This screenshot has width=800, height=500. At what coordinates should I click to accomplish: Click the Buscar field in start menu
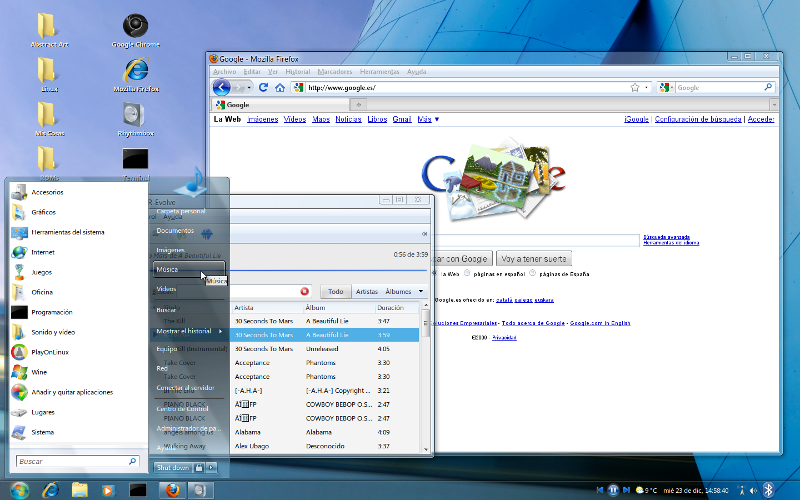point(77,461)
